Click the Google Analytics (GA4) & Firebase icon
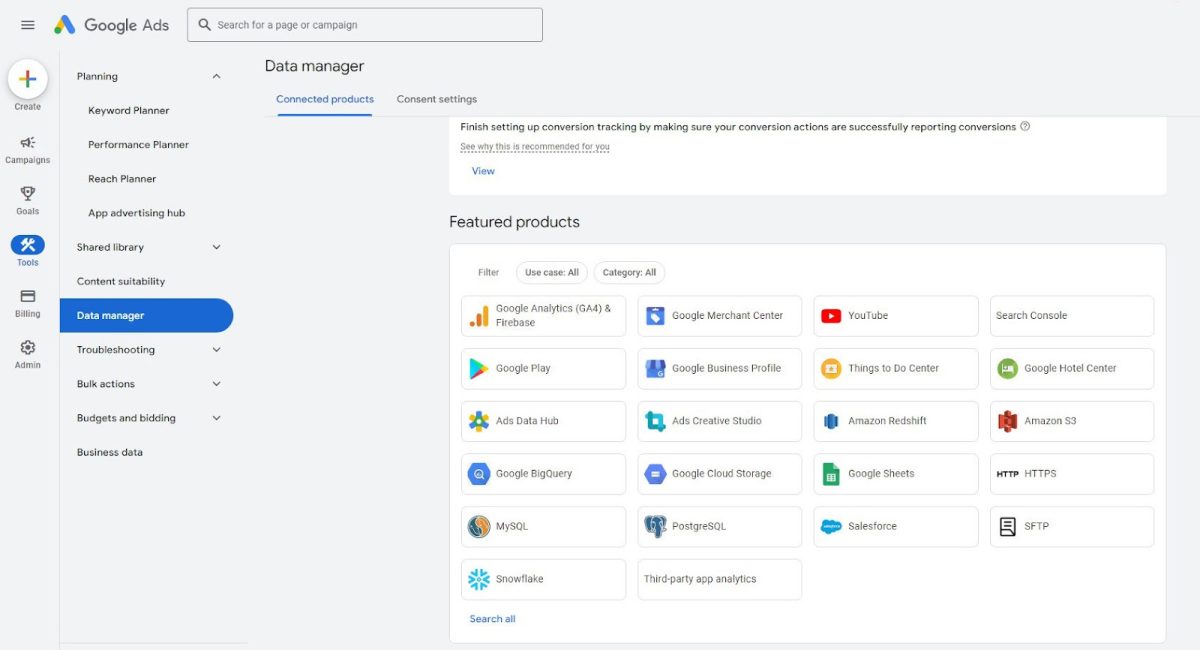This screenshot has width=1200, height=650. point(479,316)
